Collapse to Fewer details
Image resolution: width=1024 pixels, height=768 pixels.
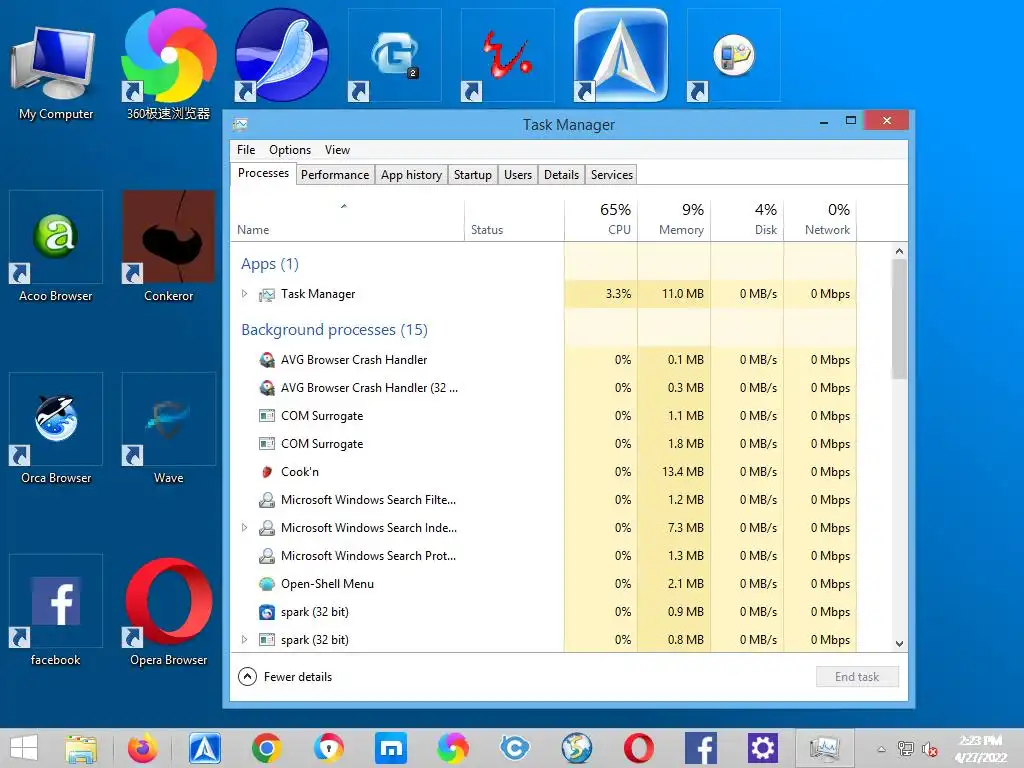tap(285, 677)
